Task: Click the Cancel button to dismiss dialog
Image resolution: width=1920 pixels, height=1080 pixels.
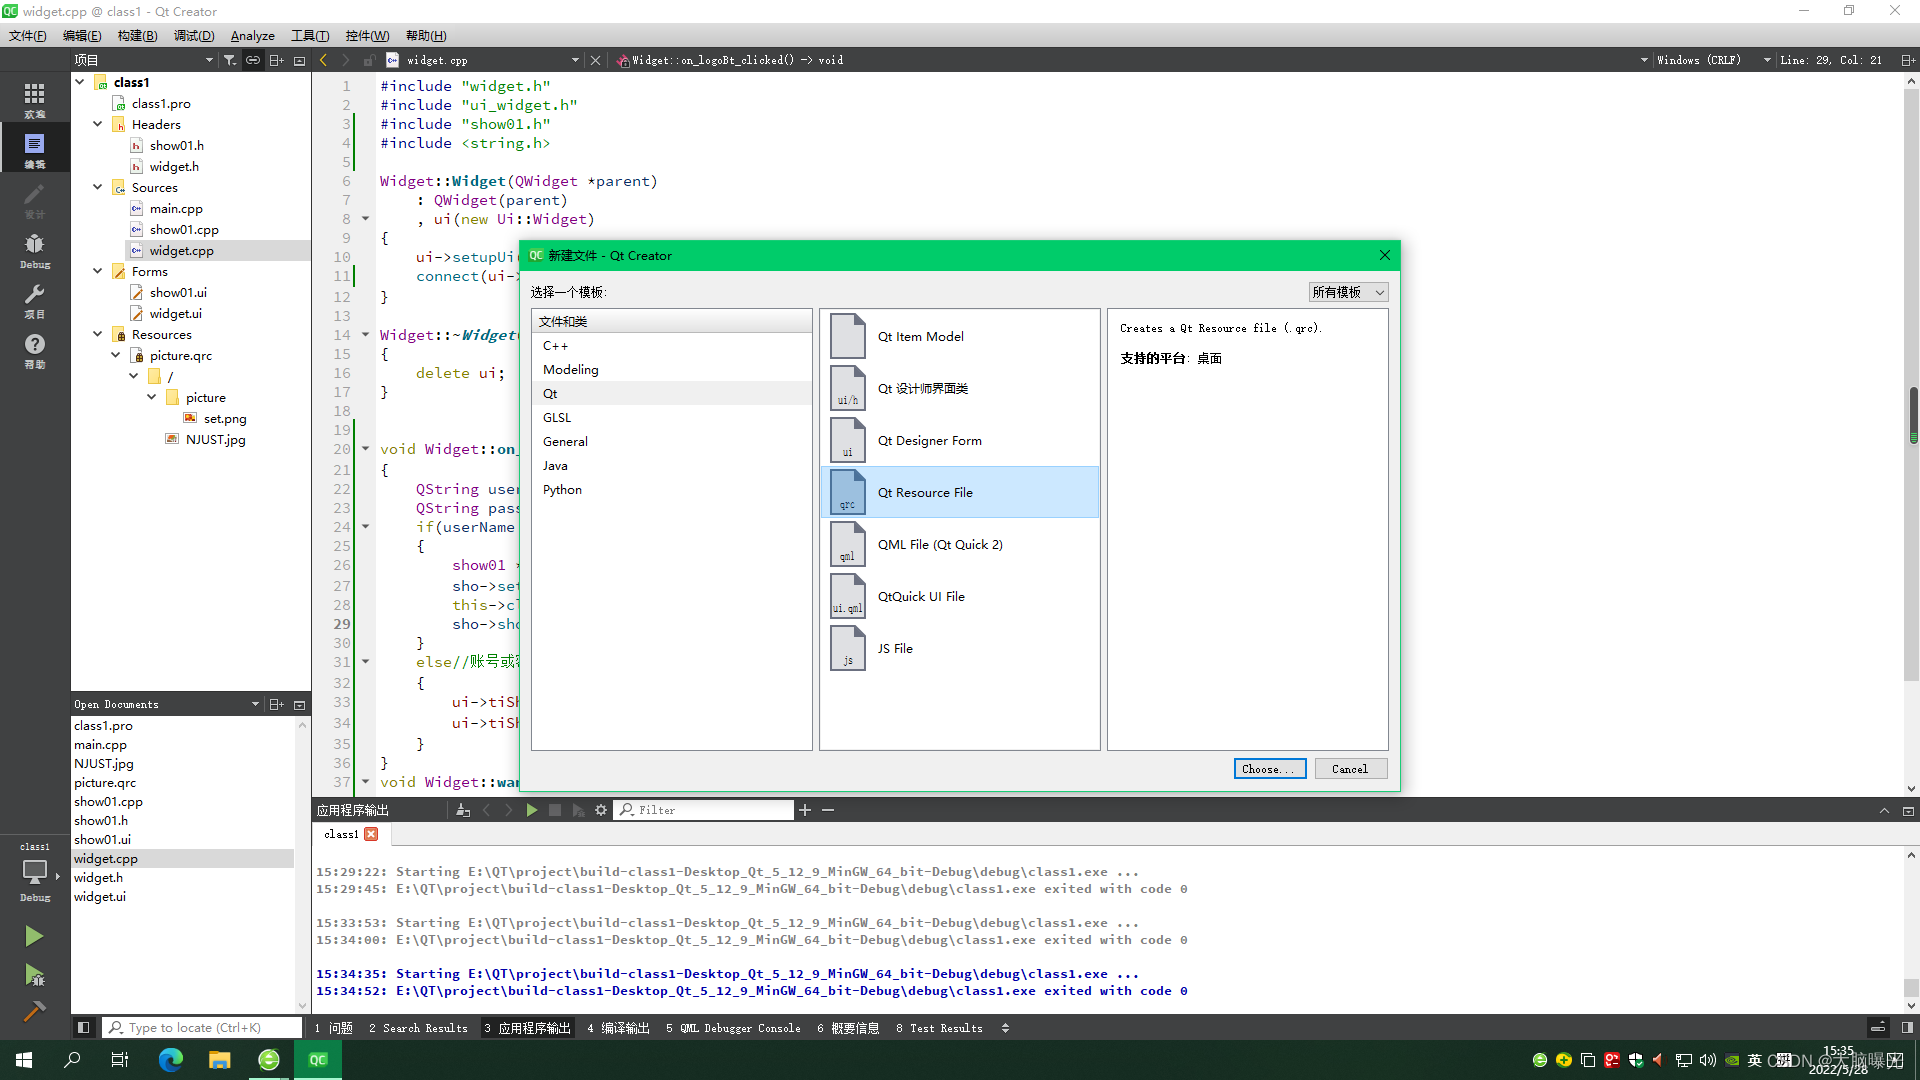Action: pos(1350,767)
